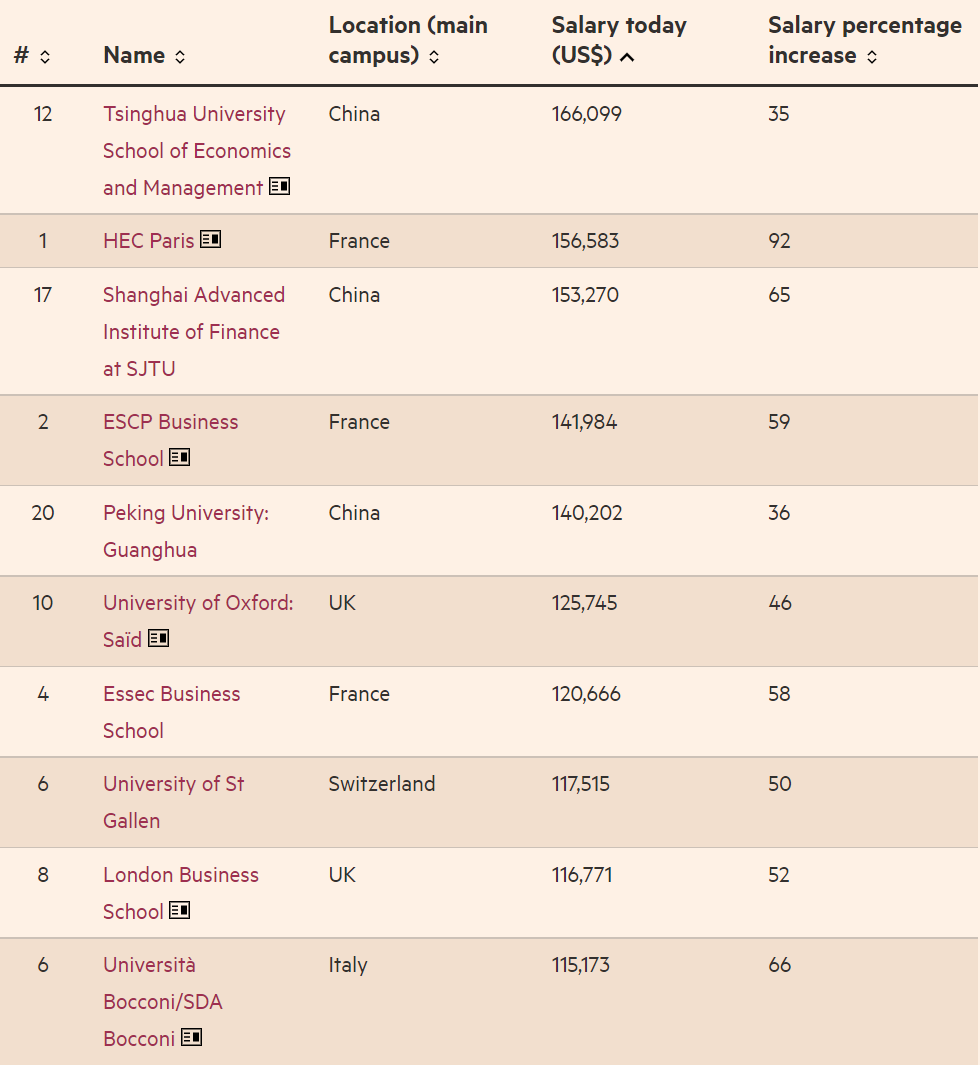Image resolution: width=980 pixels, height=1065 pixels.
Task: Toggle sort order for the Name column
Action: tap(180, 56)
